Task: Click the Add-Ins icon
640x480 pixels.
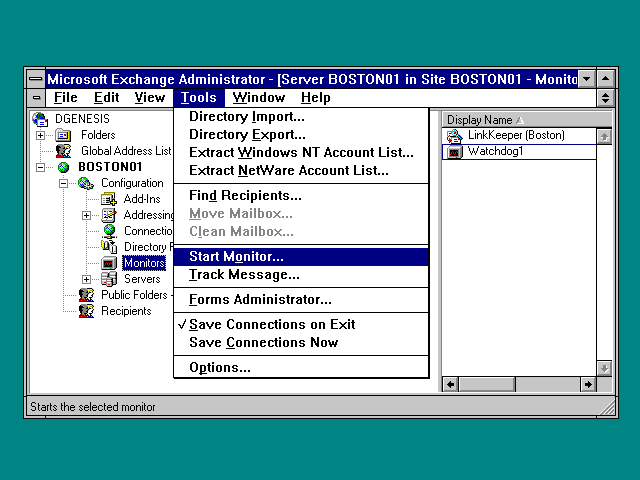Action: (x=109, y=199)
